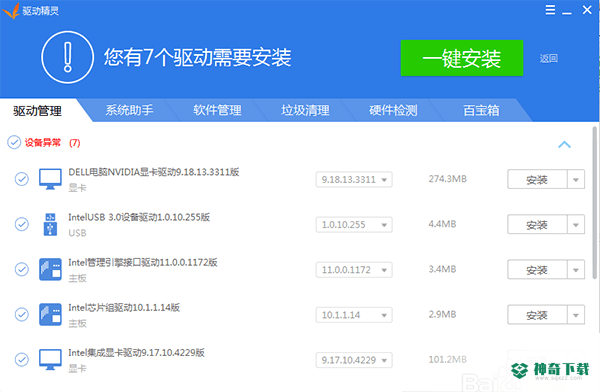Open install options arrow for Intel chipset driver
The height and width of the screenshot is (392, 600).
(x=576, y=315)
